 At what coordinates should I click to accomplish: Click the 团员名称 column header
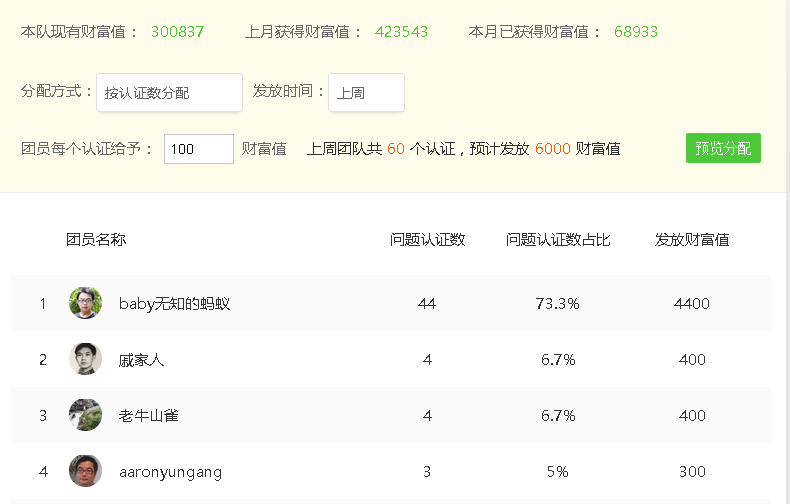pos(96,239)
